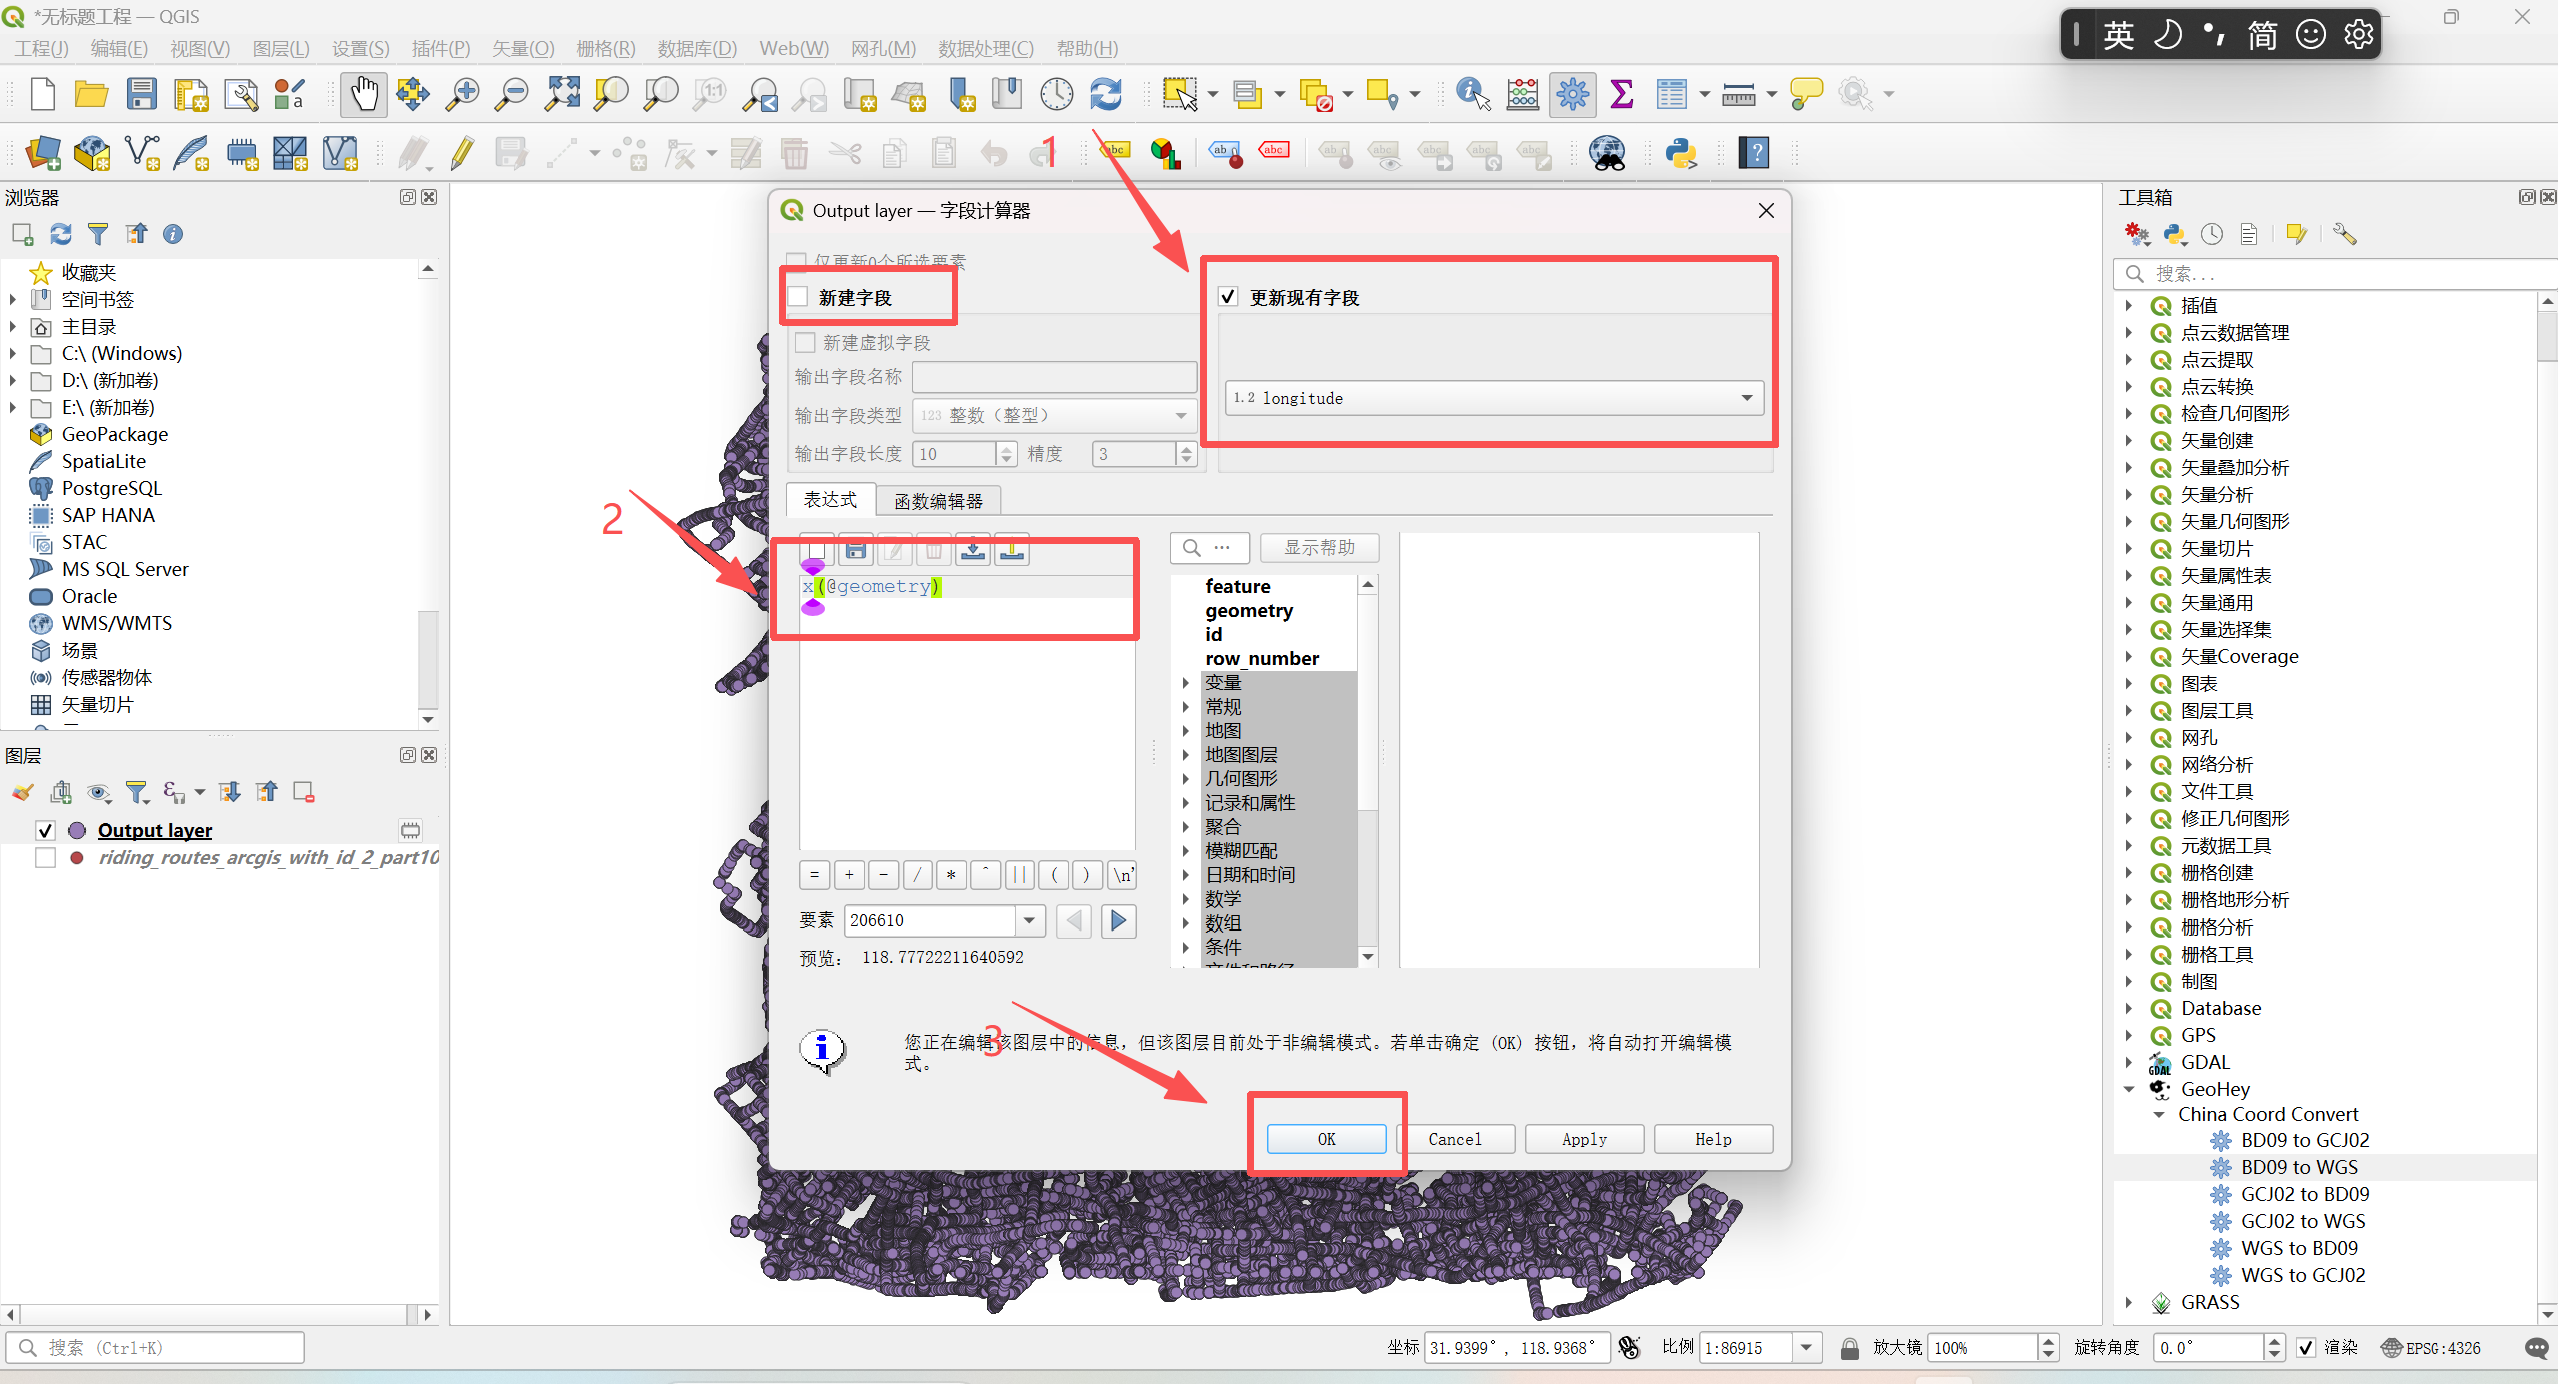Click the OK button
Screen dimensions: 2558x1384
pos(1326,1139)
